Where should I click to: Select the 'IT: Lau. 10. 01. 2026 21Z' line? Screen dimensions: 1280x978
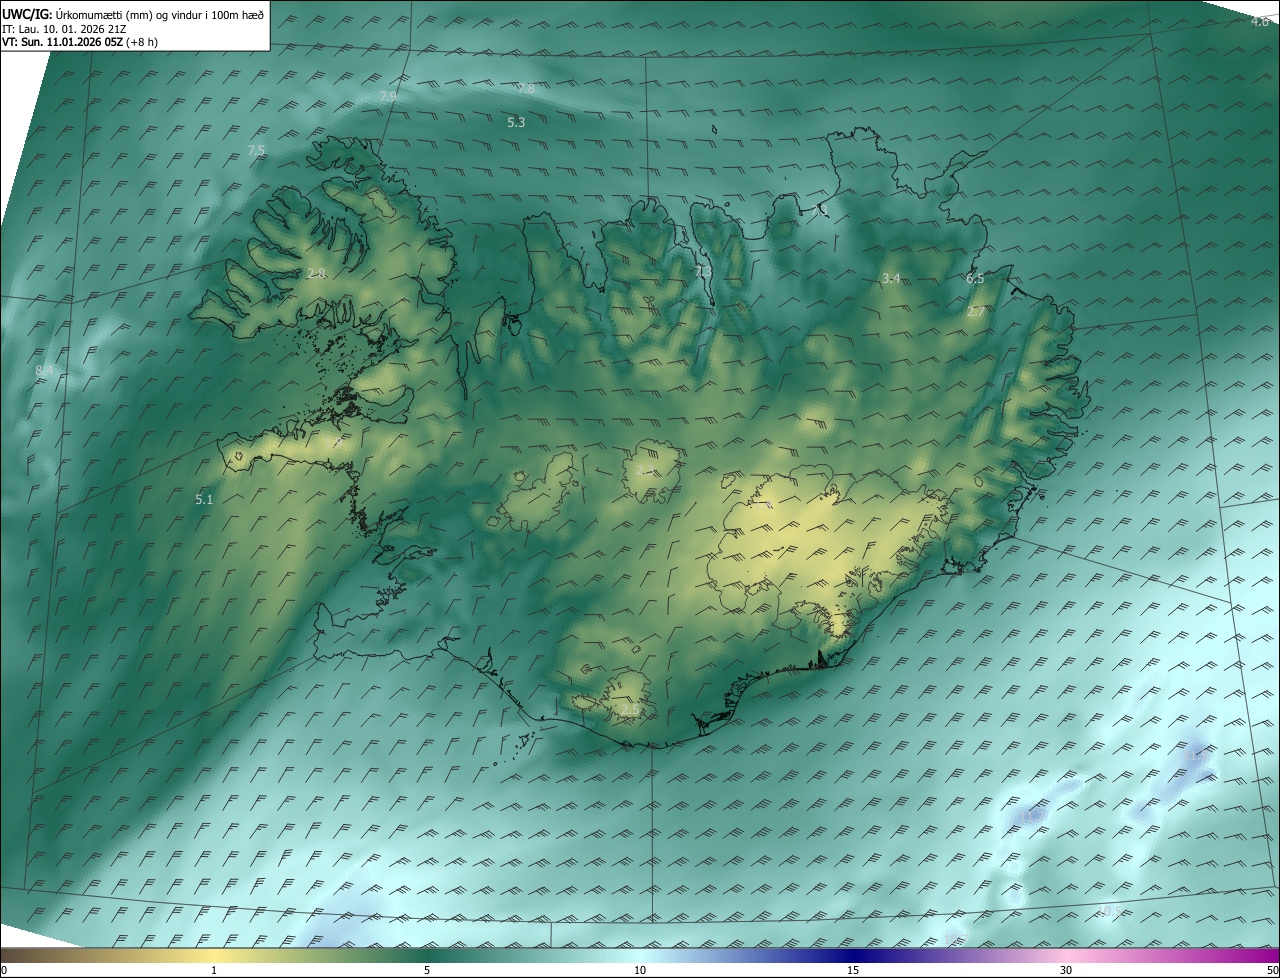(64, 29)
